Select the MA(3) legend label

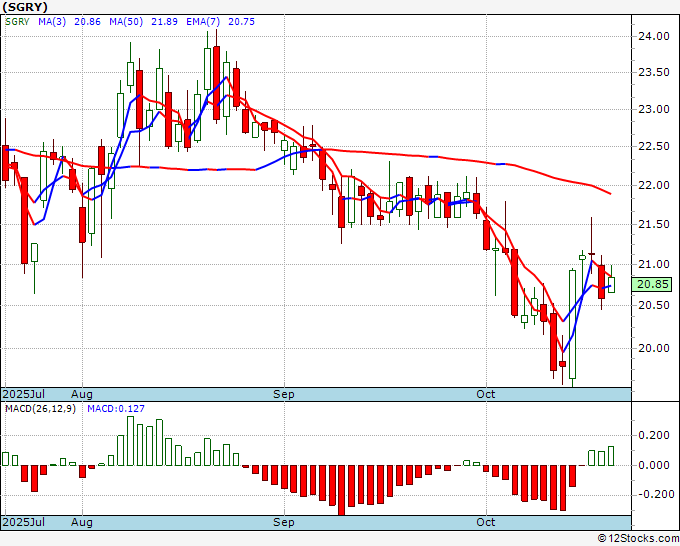(x=52, y=22)
